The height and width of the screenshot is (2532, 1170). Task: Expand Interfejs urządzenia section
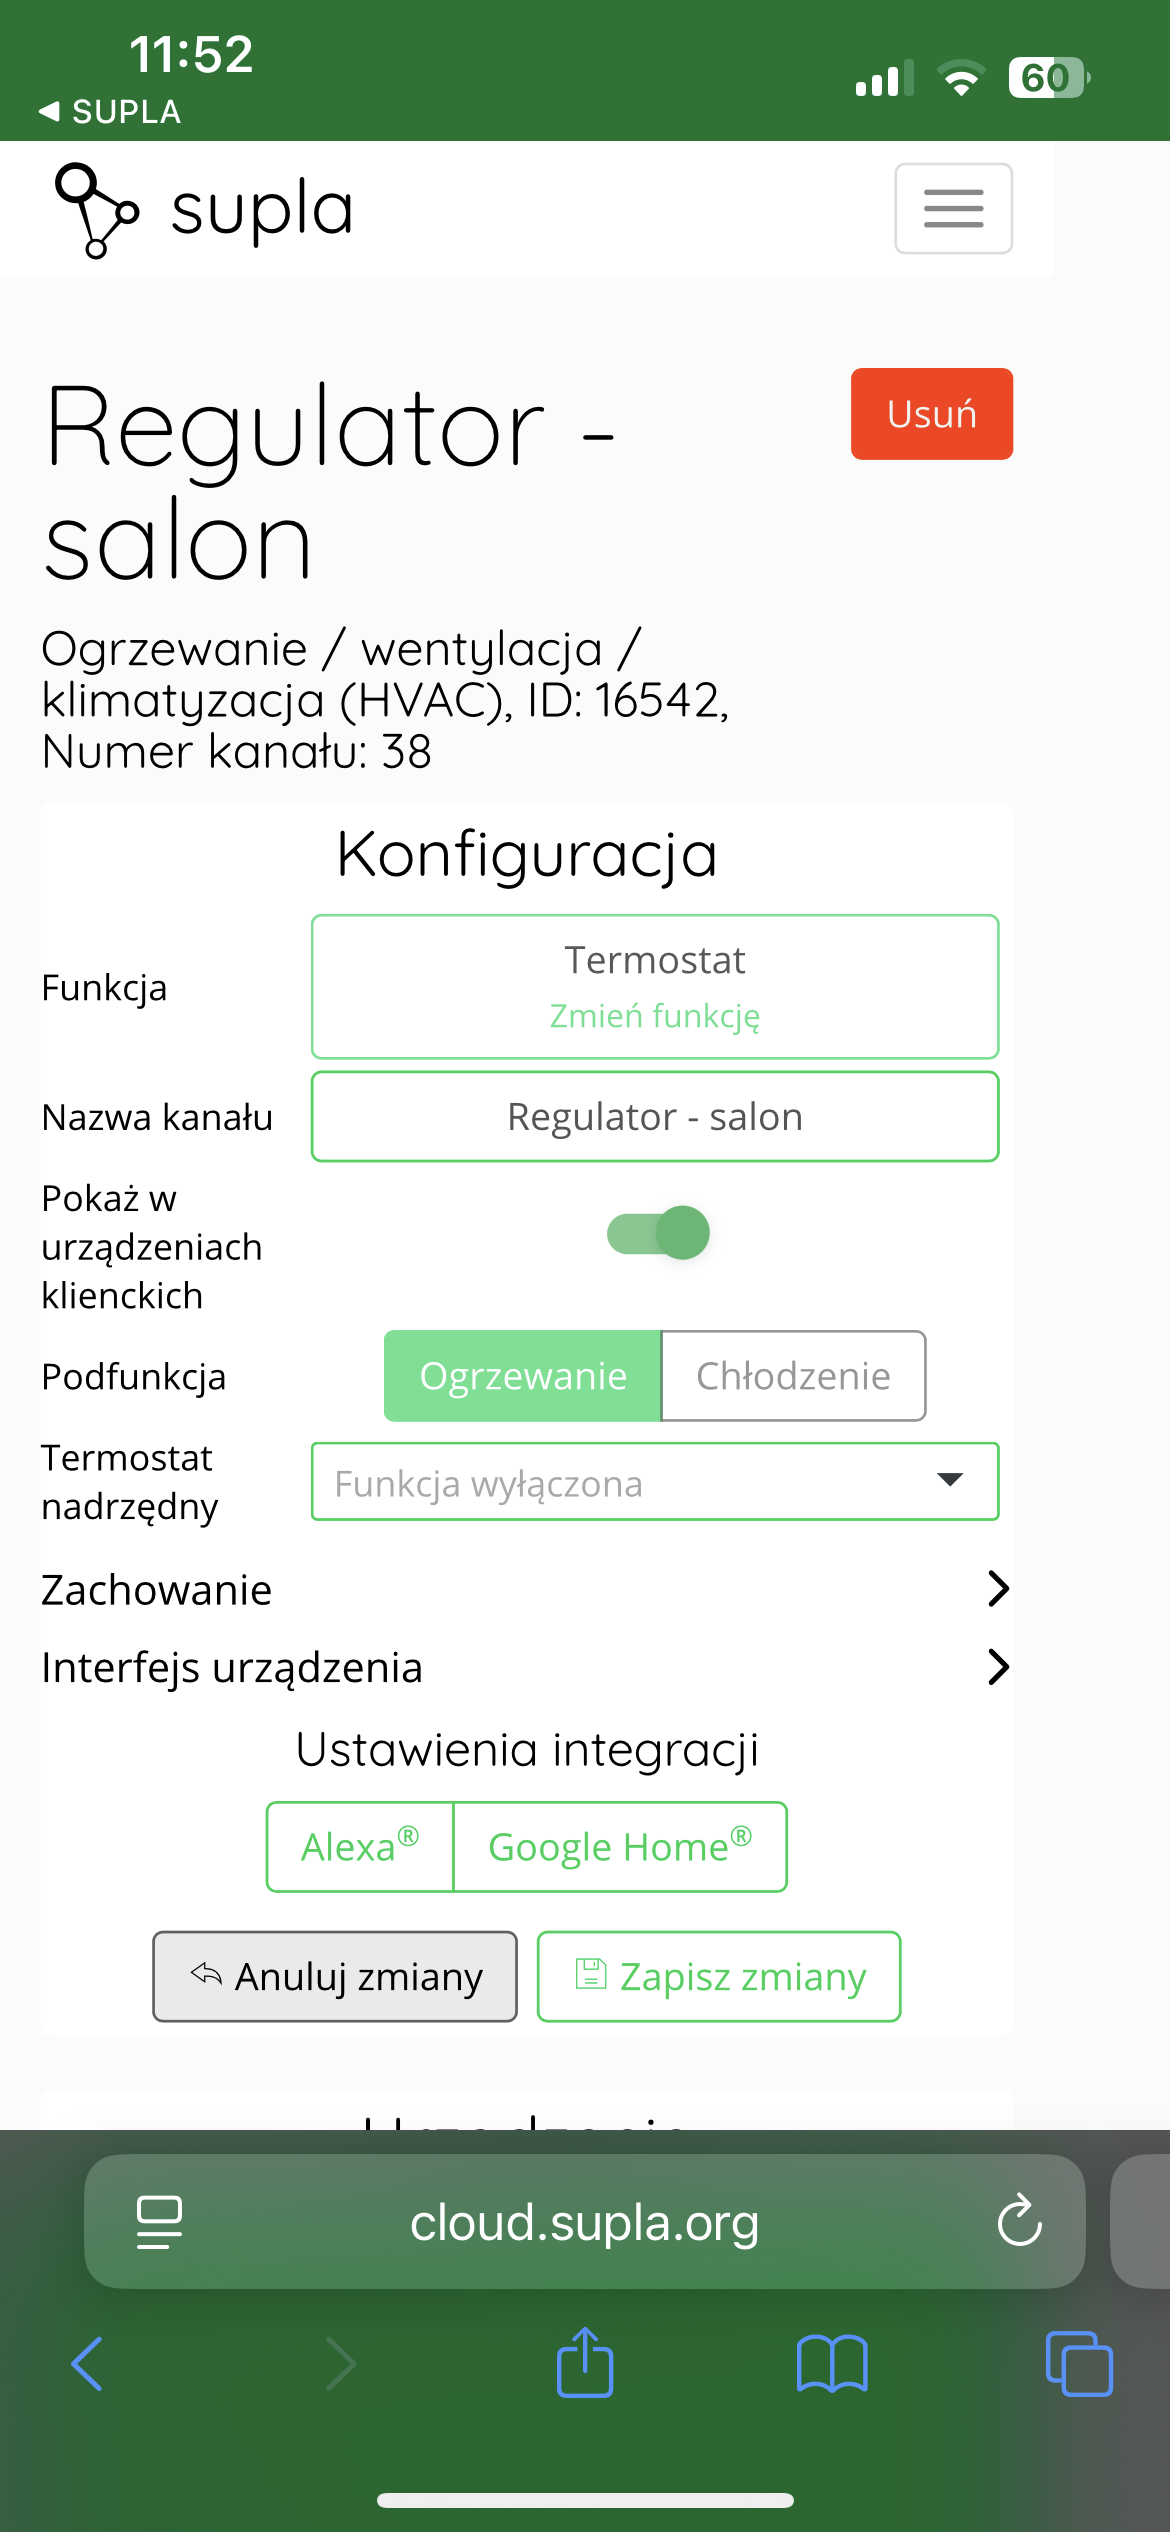526,1667
